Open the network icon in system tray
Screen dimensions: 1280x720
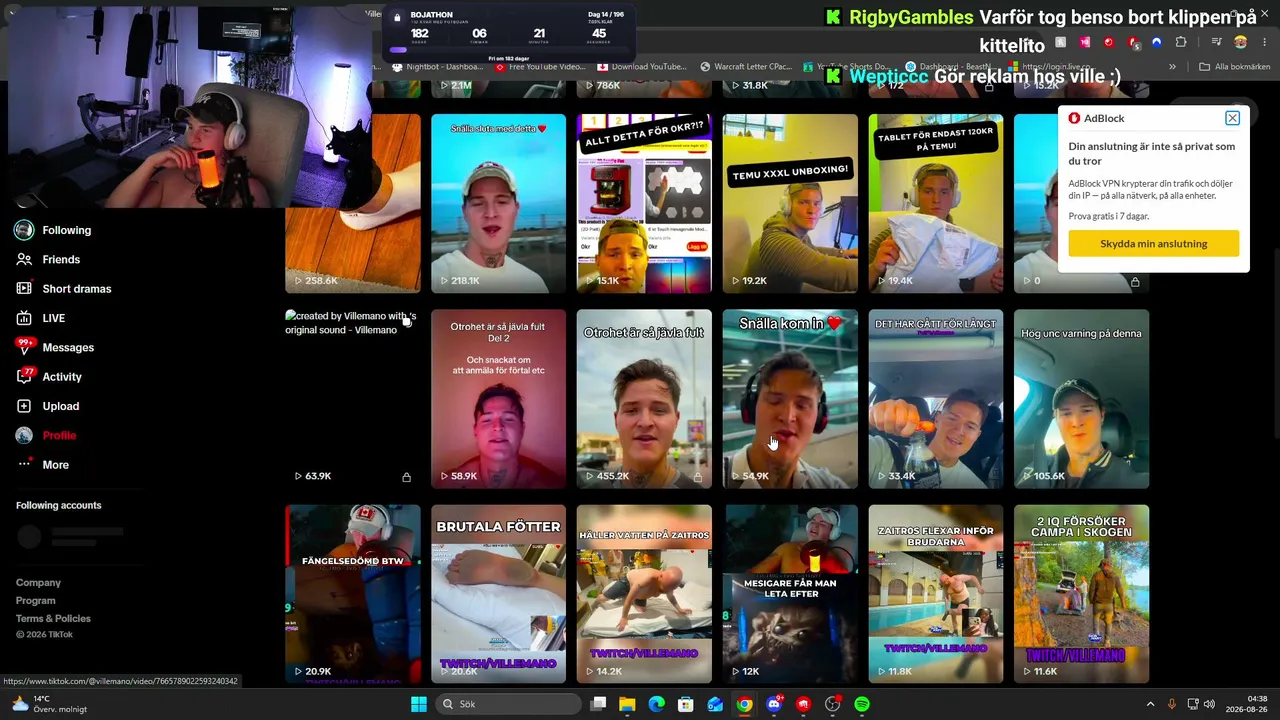pos(1194,704)
